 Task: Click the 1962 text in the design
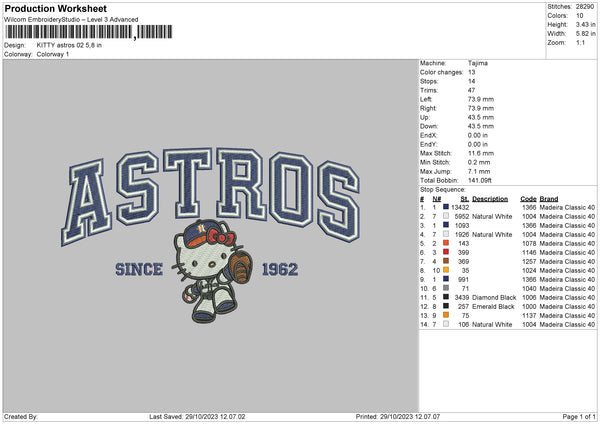coord(280,269)
